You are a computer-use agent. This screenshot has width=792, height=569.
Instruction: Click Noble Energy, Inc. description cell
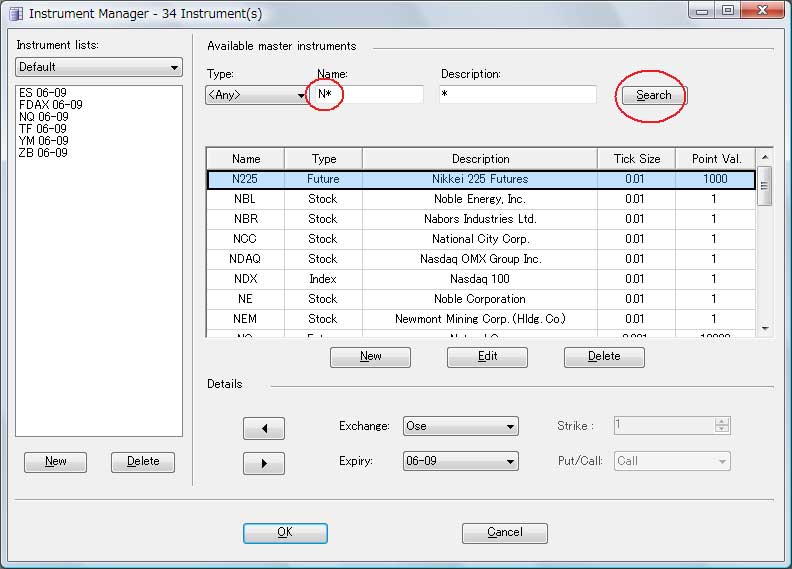[x=480, y=199]
